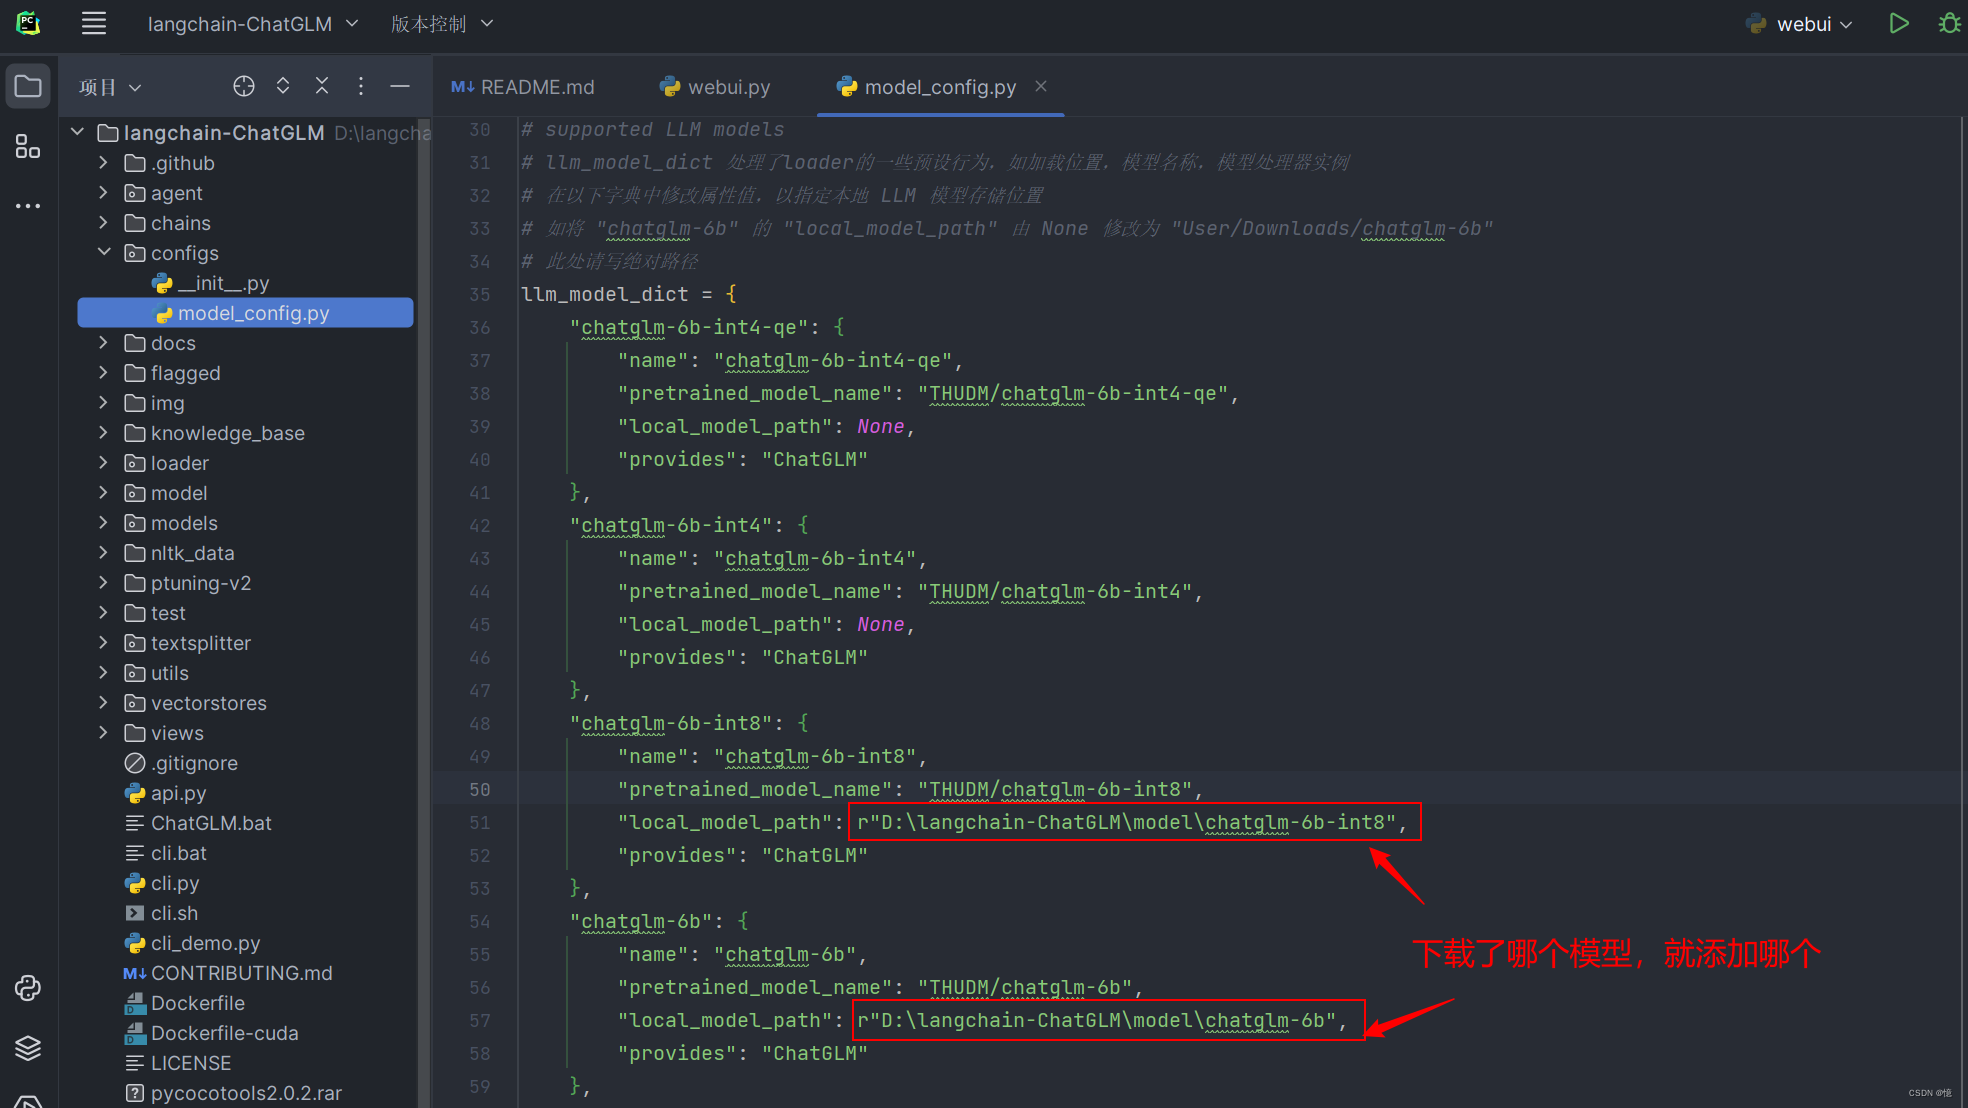This screenshot has height=1108, width=1968.
Task: Select the nltk_data folder
Action: pyautogui.click(x=180, y=553)
